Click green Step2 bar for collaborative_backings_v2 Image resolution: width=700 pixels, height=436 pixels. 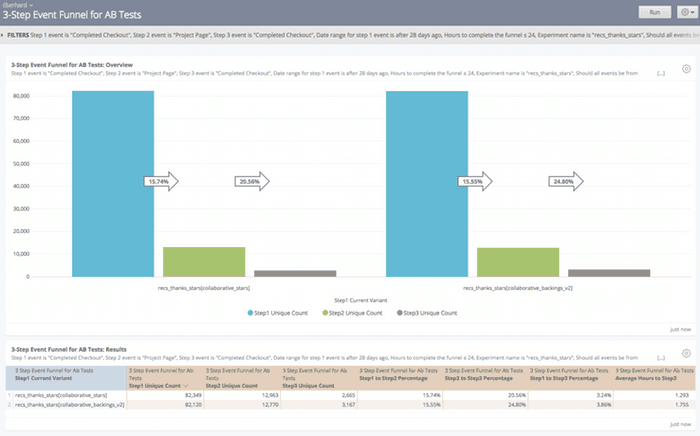click(x=517, y=261)
